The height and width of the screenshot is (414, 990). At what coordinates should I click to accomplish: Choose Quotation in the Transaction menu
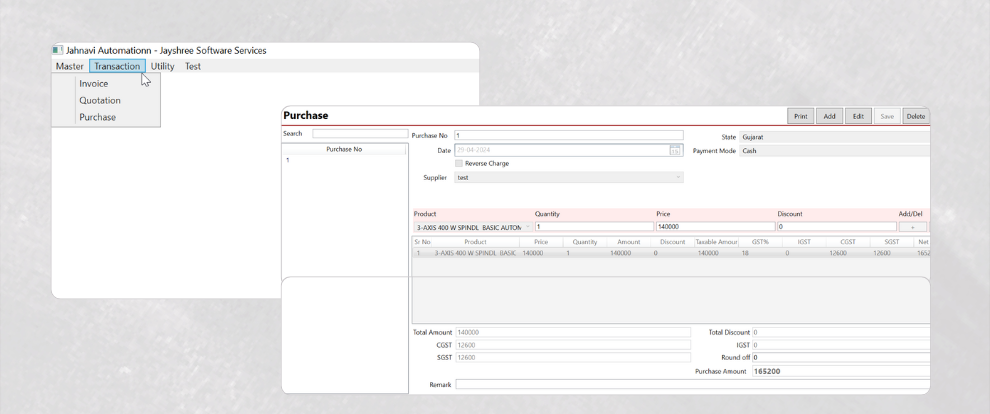tap(100, 100)
